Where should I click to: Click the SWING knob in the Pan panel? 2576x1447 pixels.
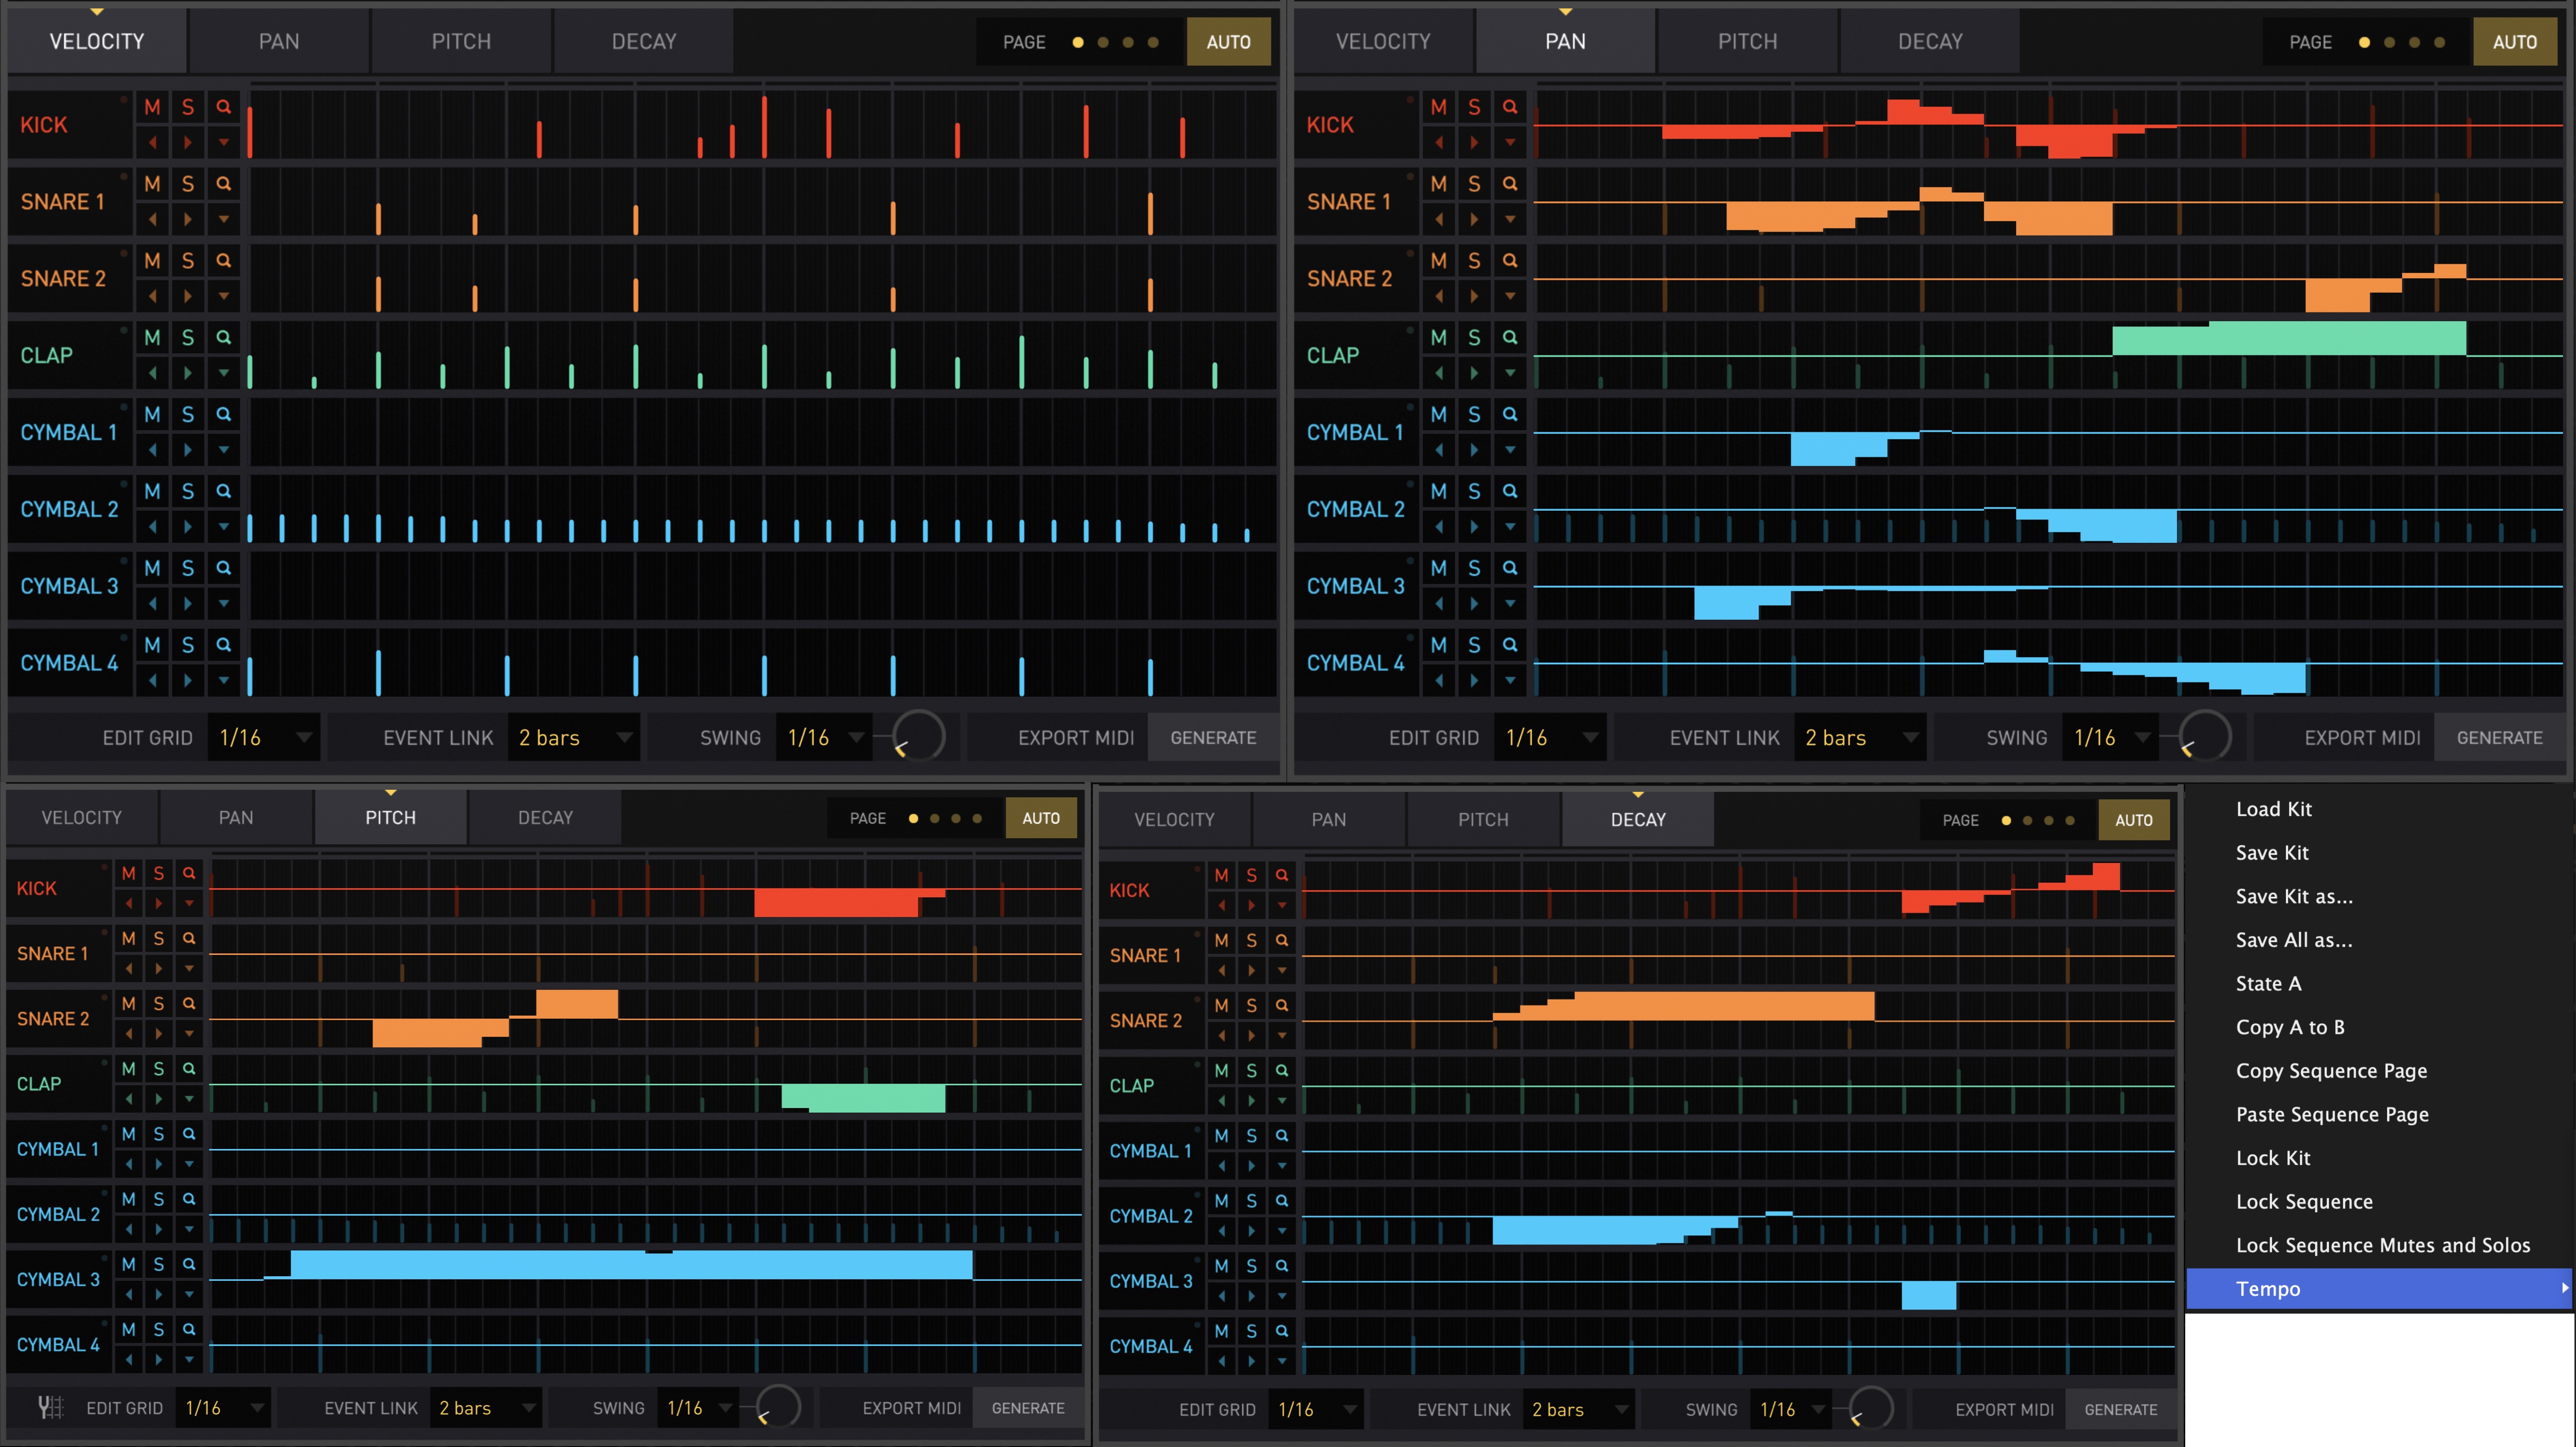(x=2204, y=737)
